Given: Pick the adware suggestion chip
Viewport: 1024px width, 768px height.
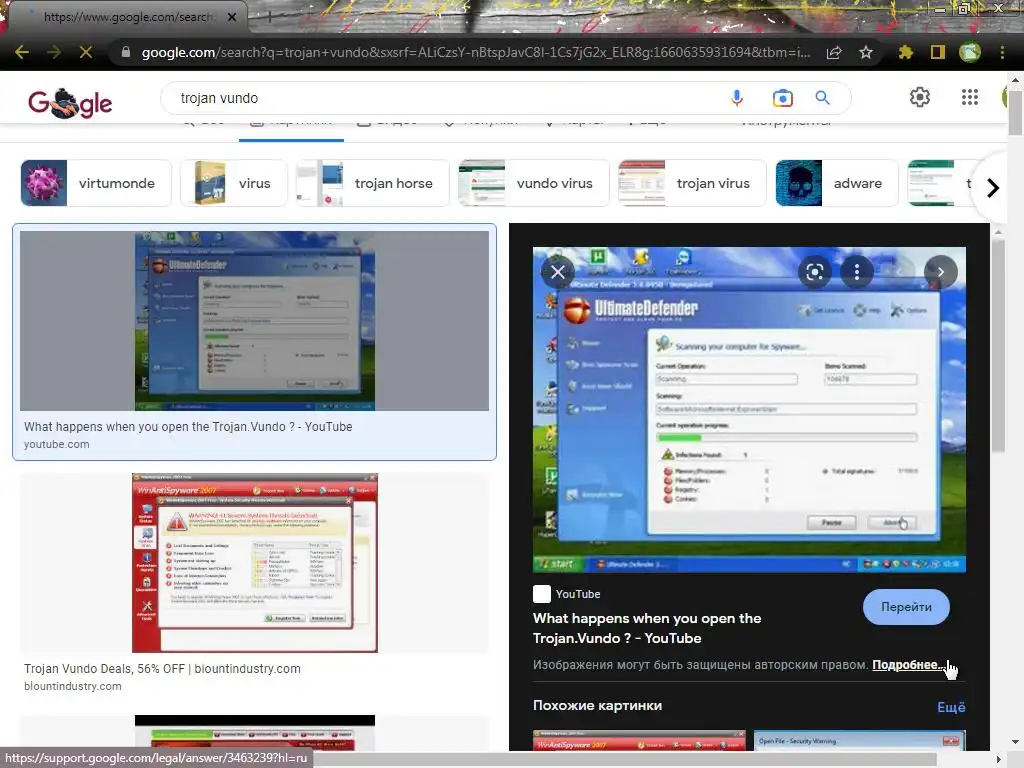Looking at the screenshot, I should coord(837,183).
